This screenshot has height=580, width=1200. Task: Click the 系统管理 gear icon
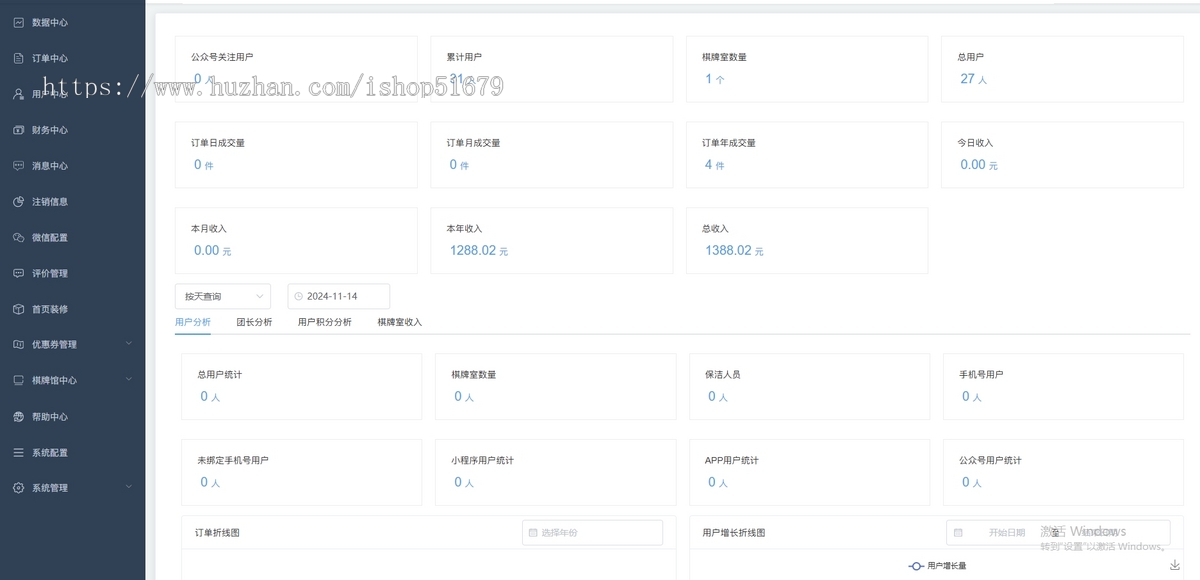(18, 488)
